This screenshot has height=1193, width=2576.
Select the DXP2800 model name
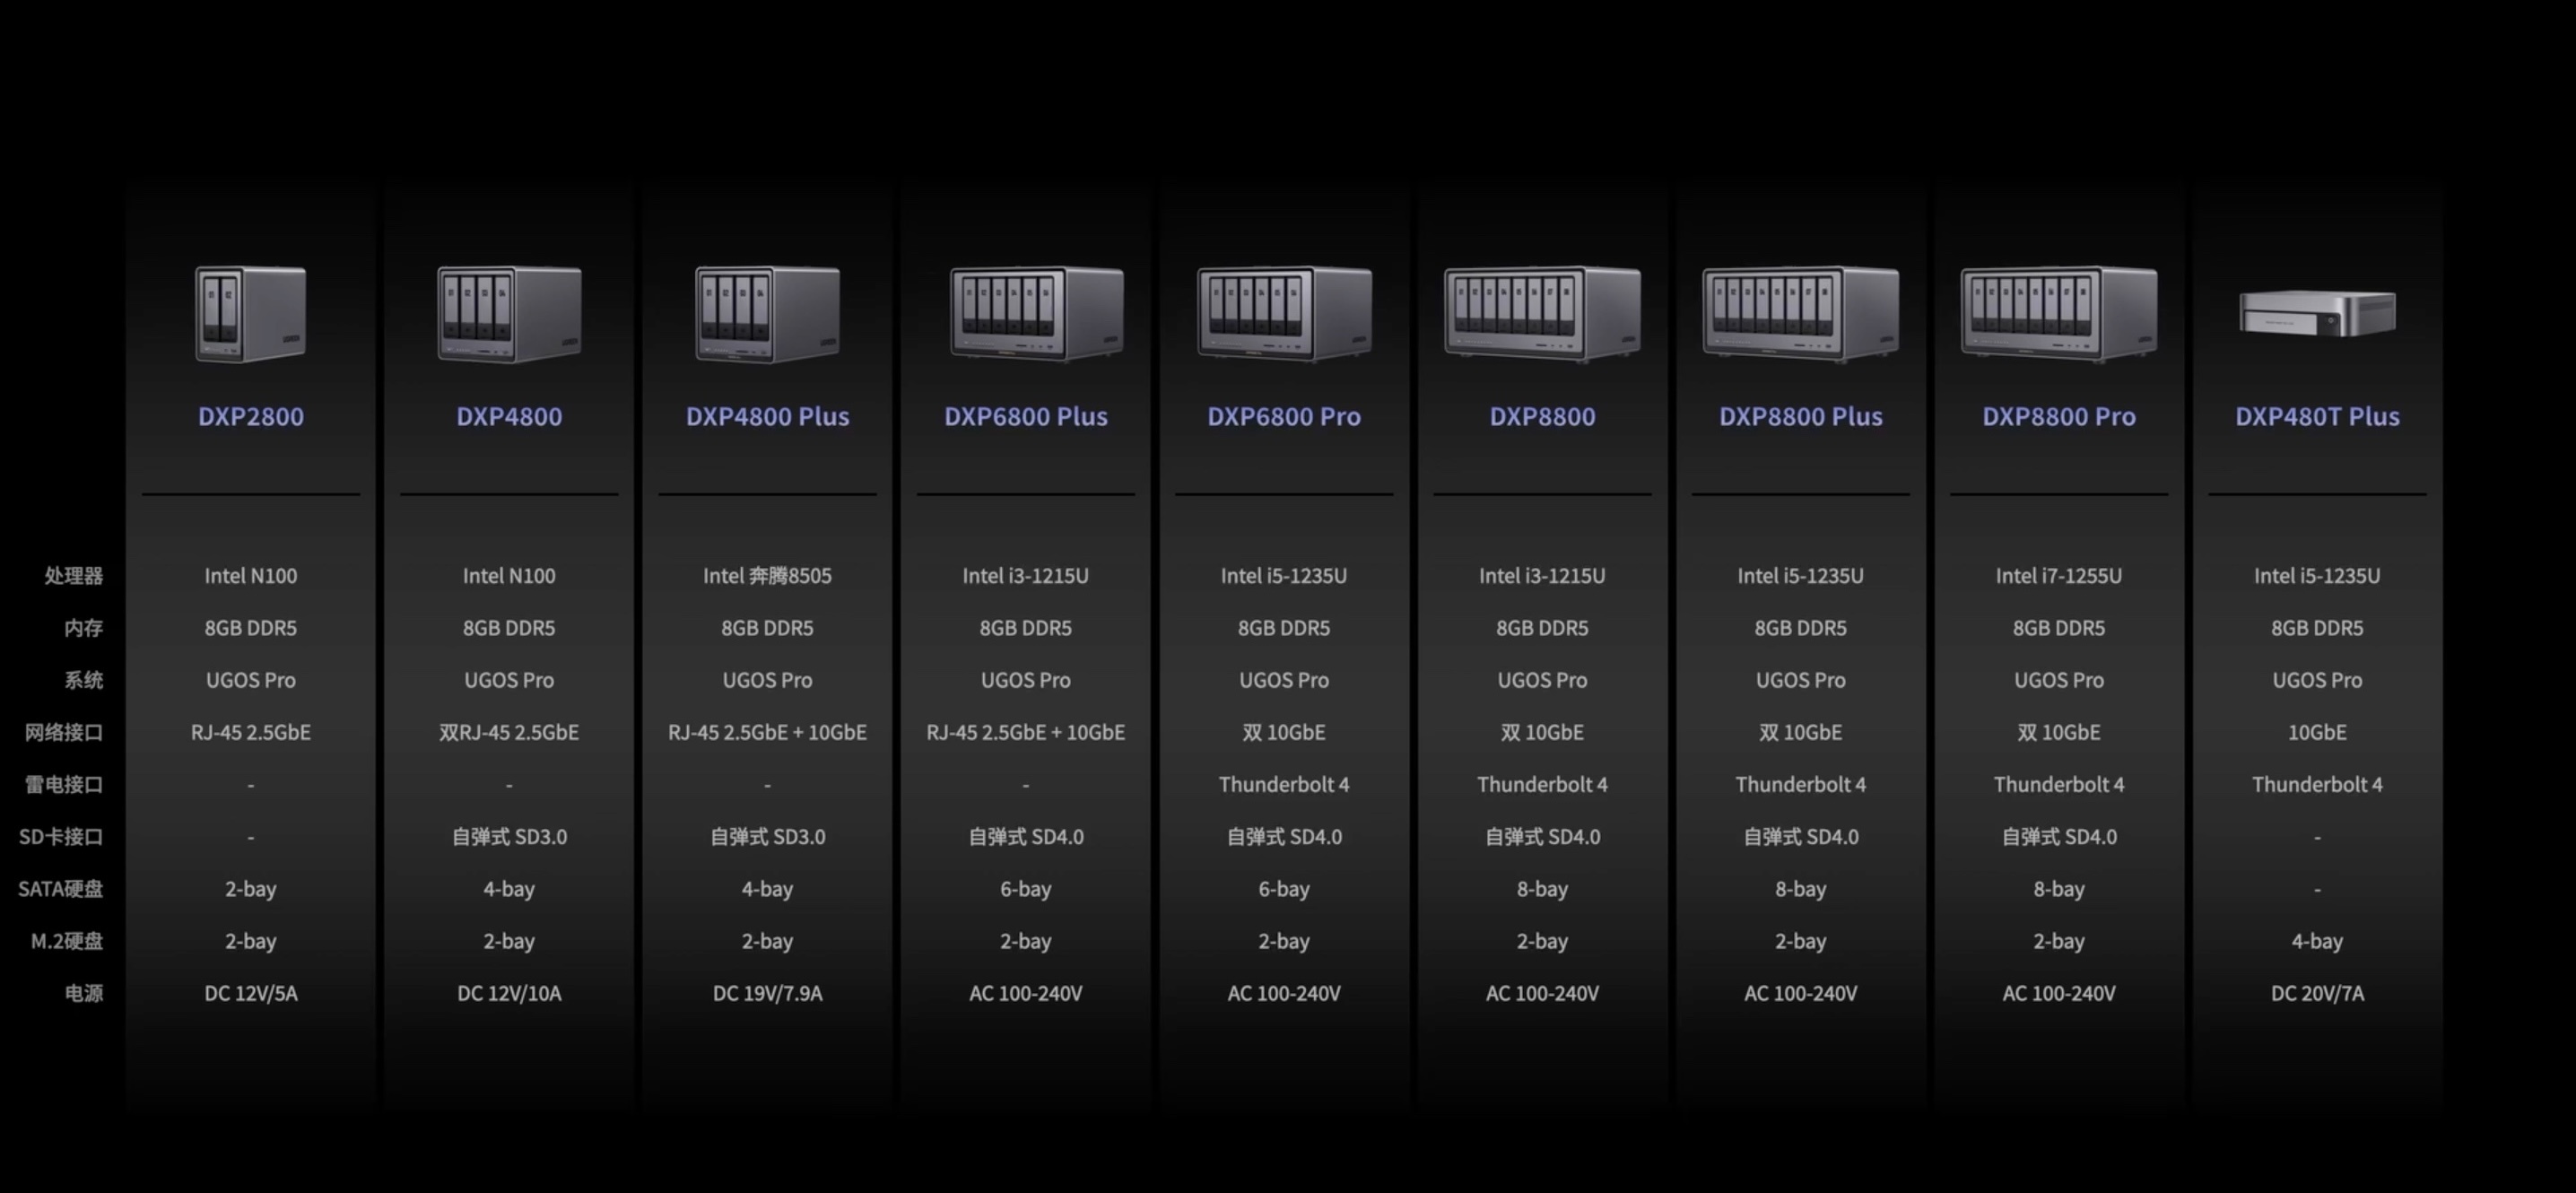point(251,416)
